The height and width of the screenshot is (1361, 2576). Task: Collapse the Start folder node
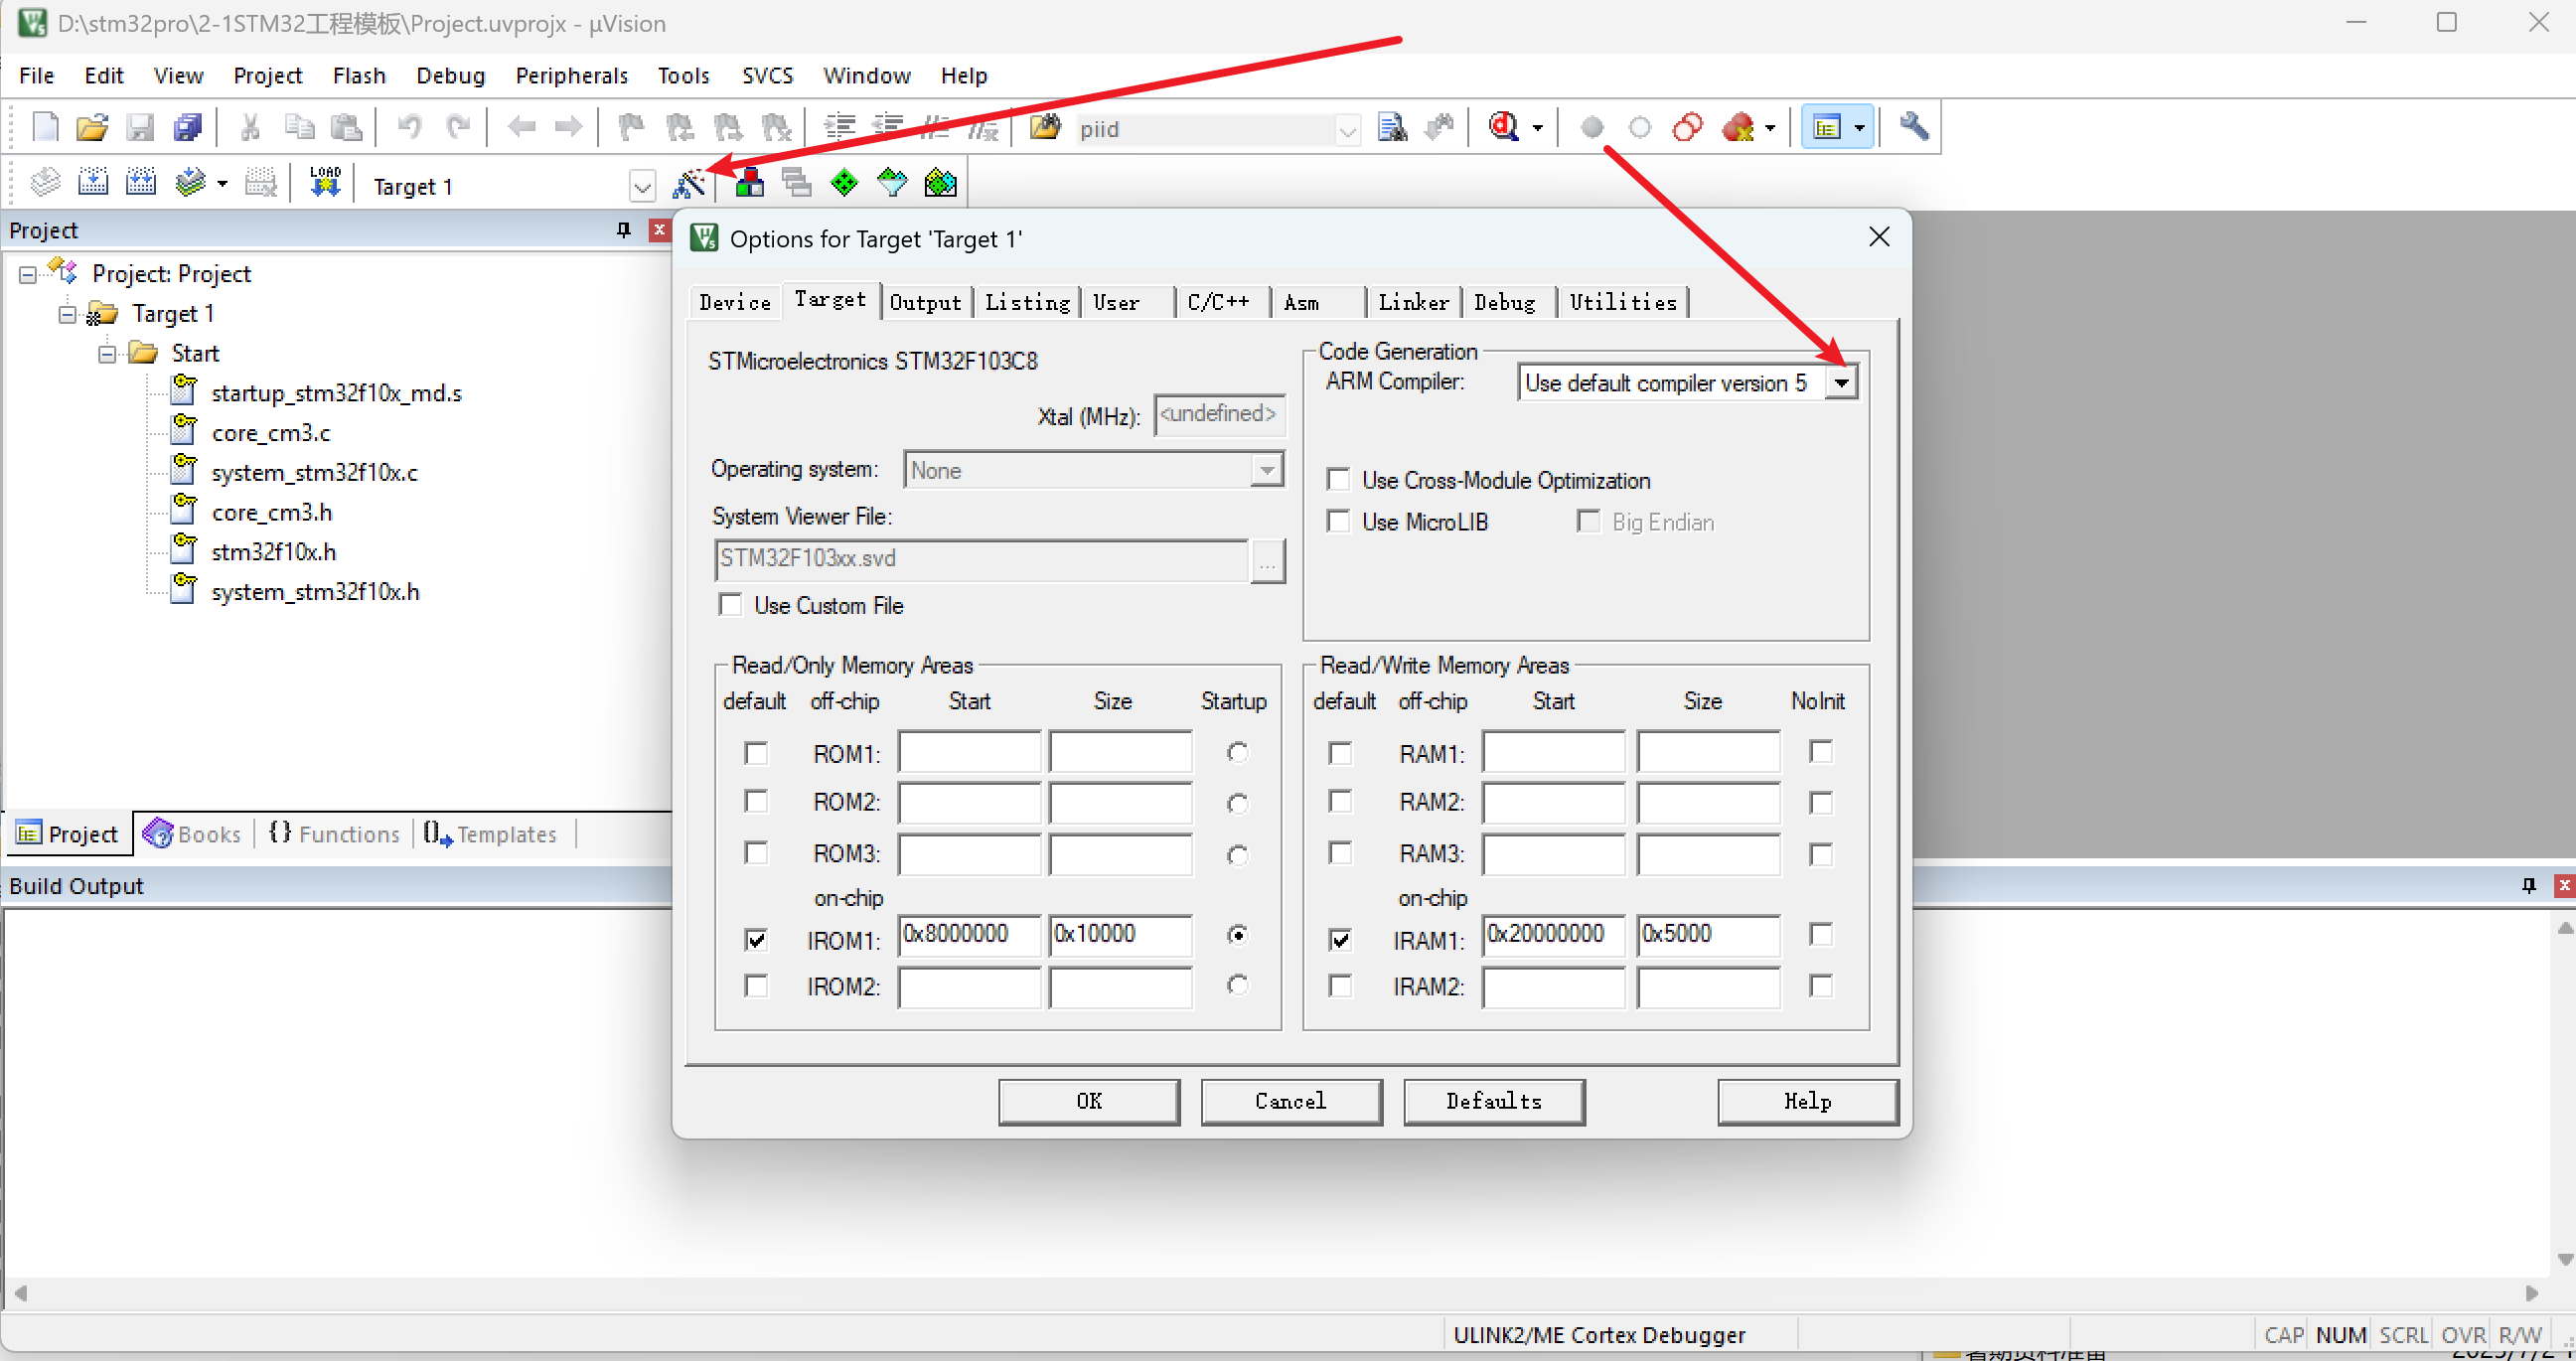(x=107, y=354)
